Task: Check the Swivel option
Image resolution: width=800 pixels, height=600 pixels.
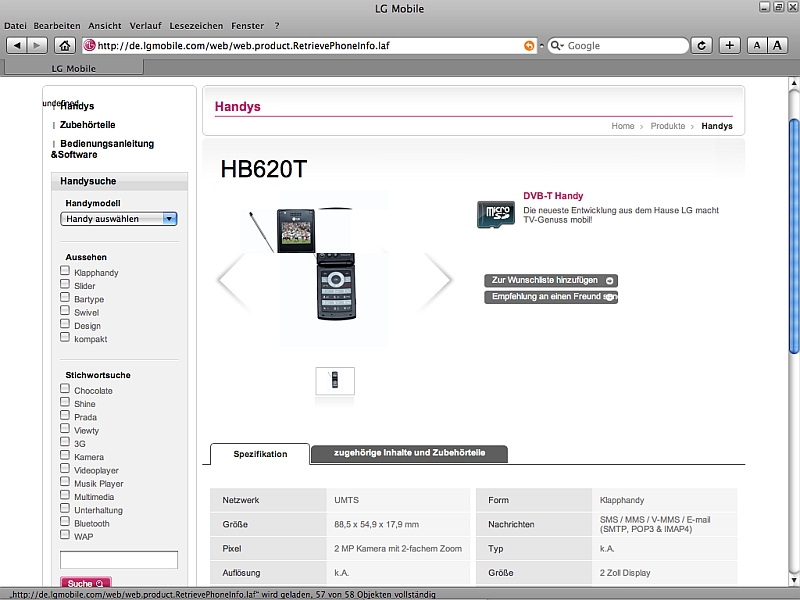Action: (65, 310)
